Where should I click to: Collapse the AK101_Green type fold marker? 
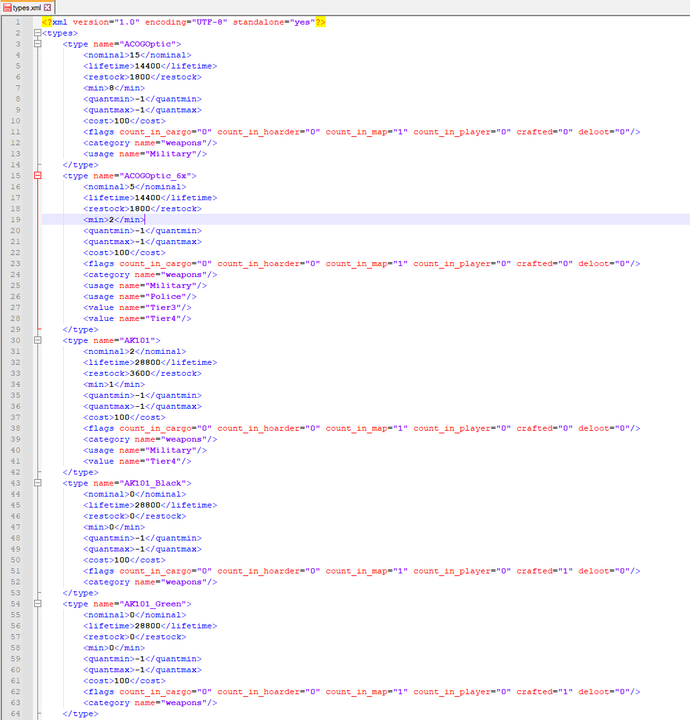(38, 604)
